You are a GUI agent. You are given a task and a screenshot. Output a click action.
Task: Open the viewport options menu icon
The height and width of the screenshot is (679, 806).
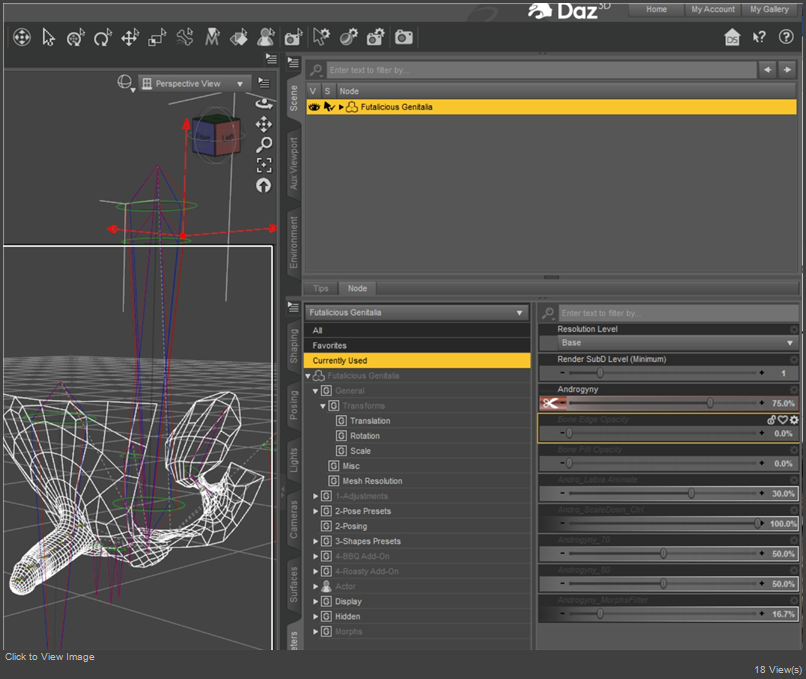click(x=264, y=82)
